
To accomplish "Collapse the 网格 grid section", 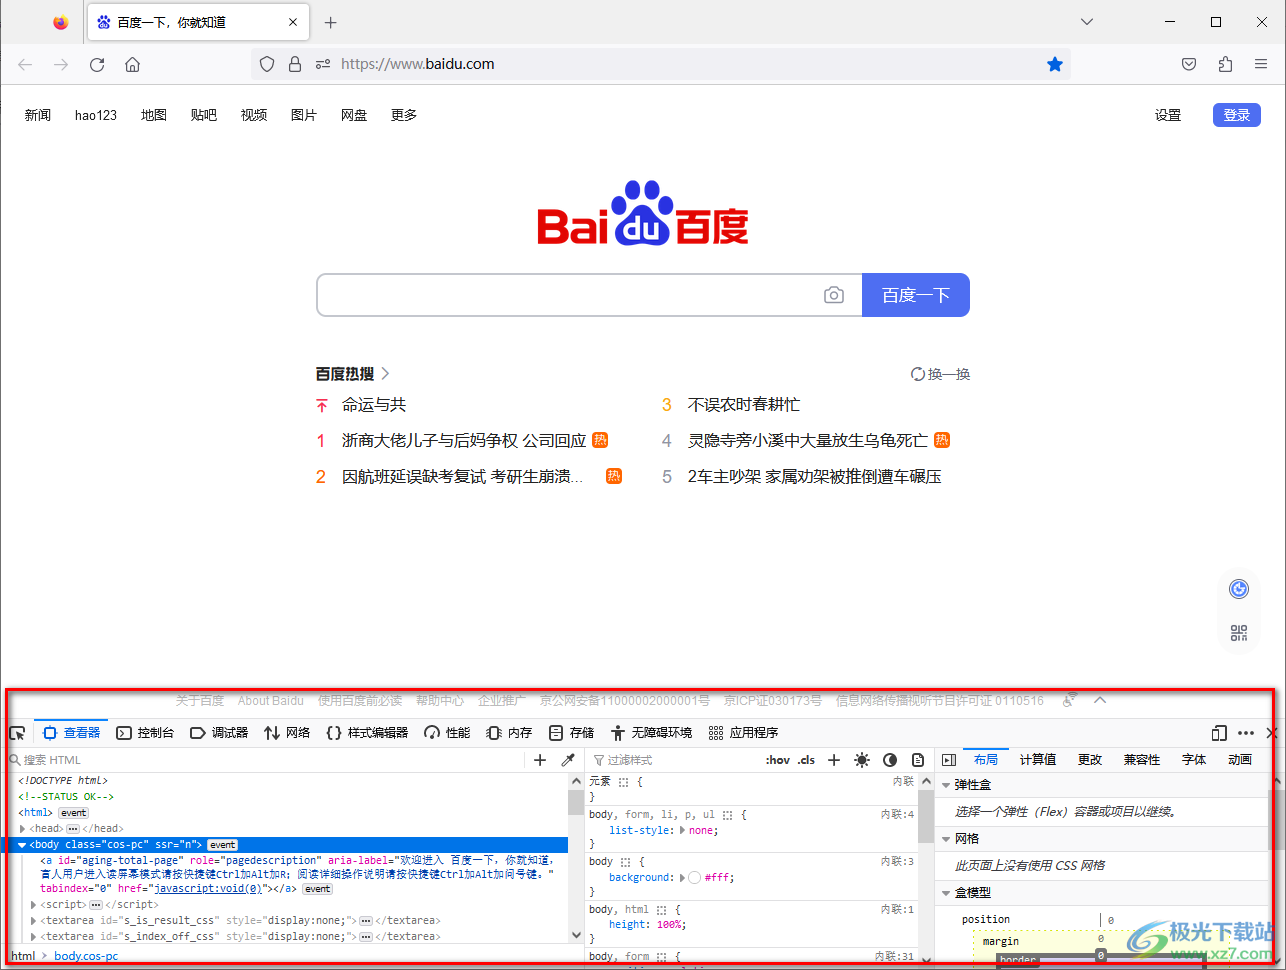I will tap(946, 839).
